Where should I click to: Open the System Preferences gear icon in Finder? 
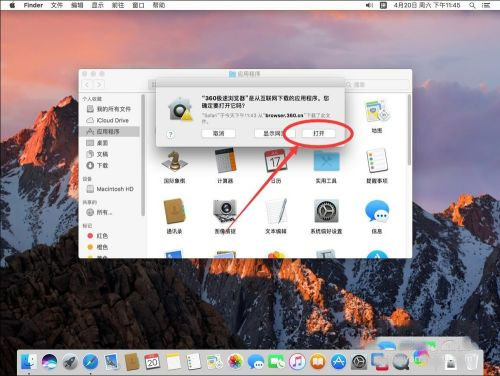(326, 211)
